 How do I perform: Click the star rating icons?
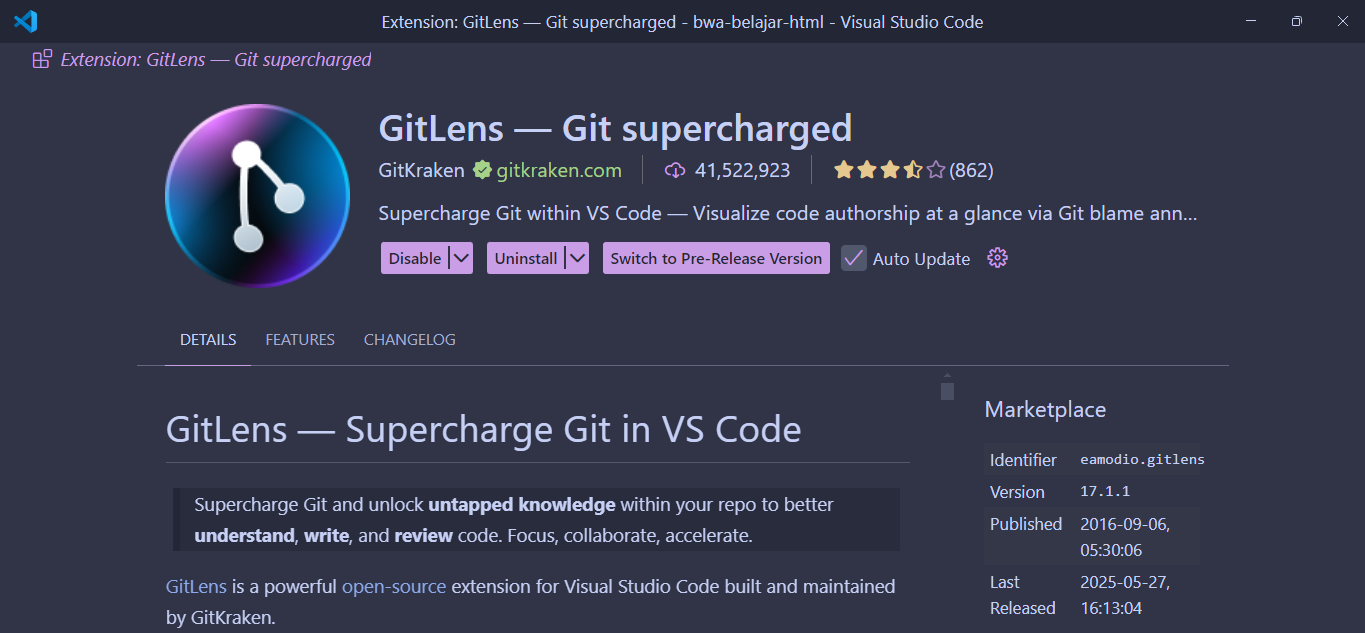tap(889, 170)
